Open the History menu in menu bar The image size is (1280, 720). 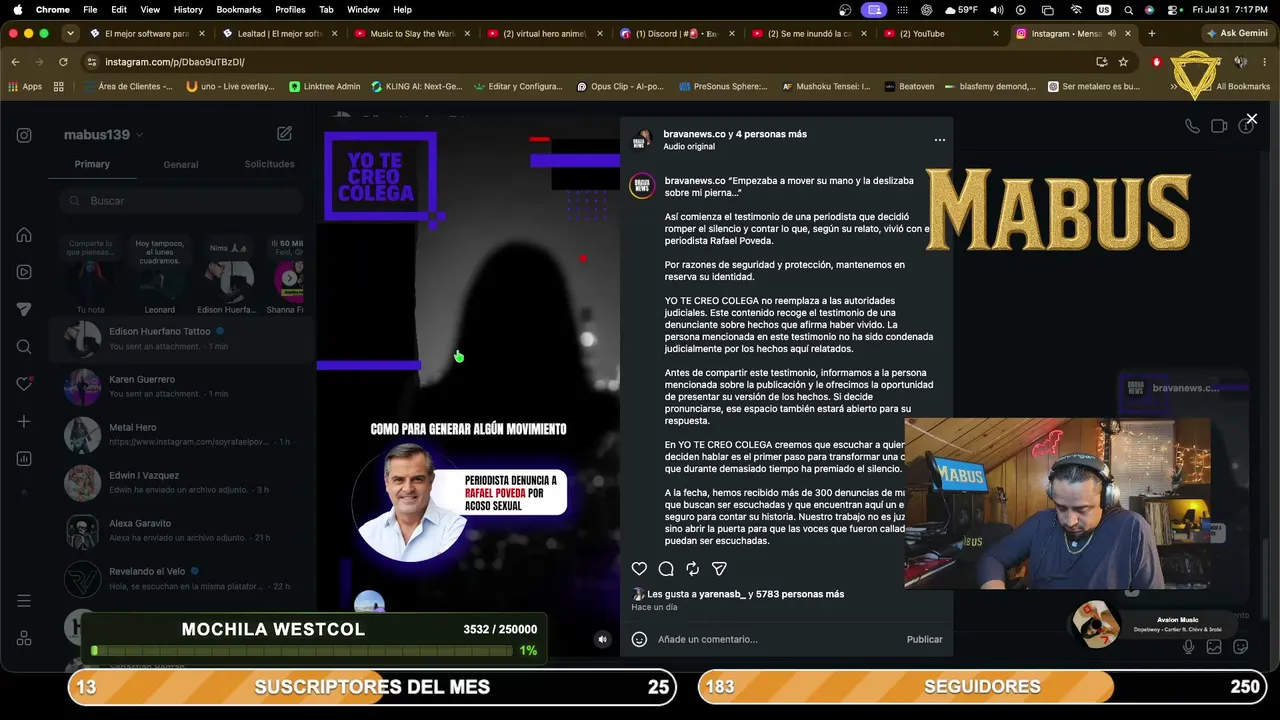(x=188, y=9)
